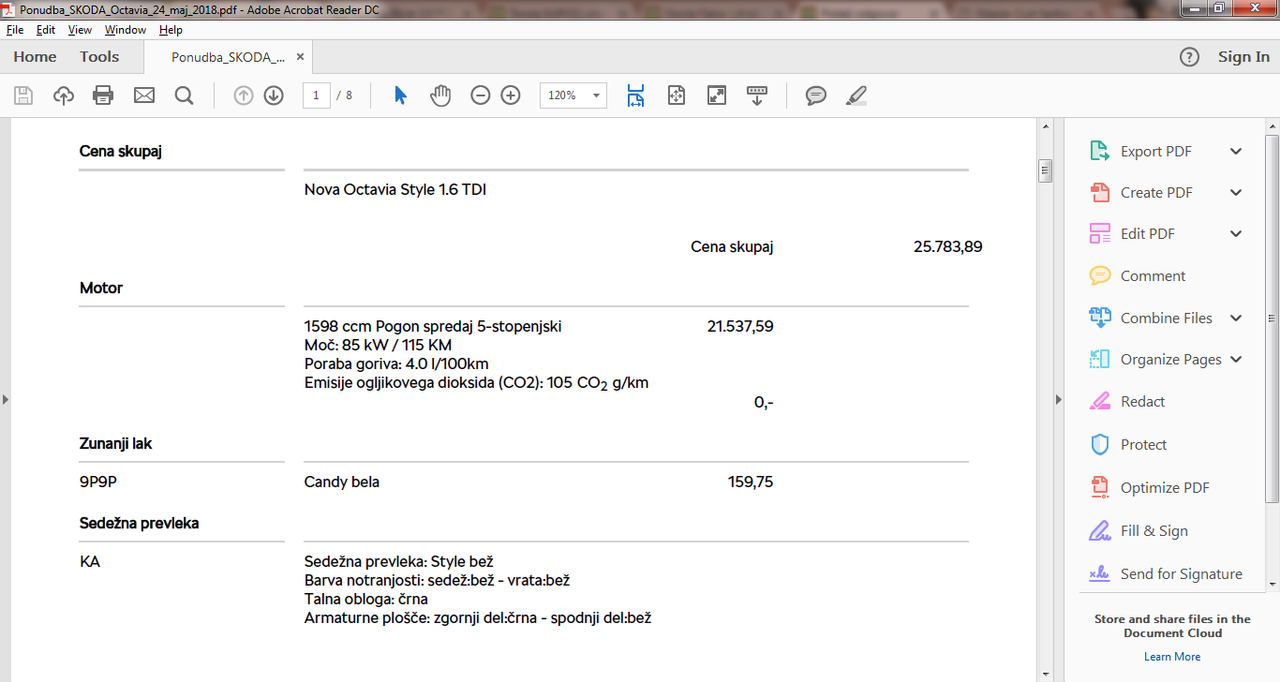The width and height of the screenshot is (1280, 682).
Task: Open Fill & Sign tool
Action: (1154, 530)
